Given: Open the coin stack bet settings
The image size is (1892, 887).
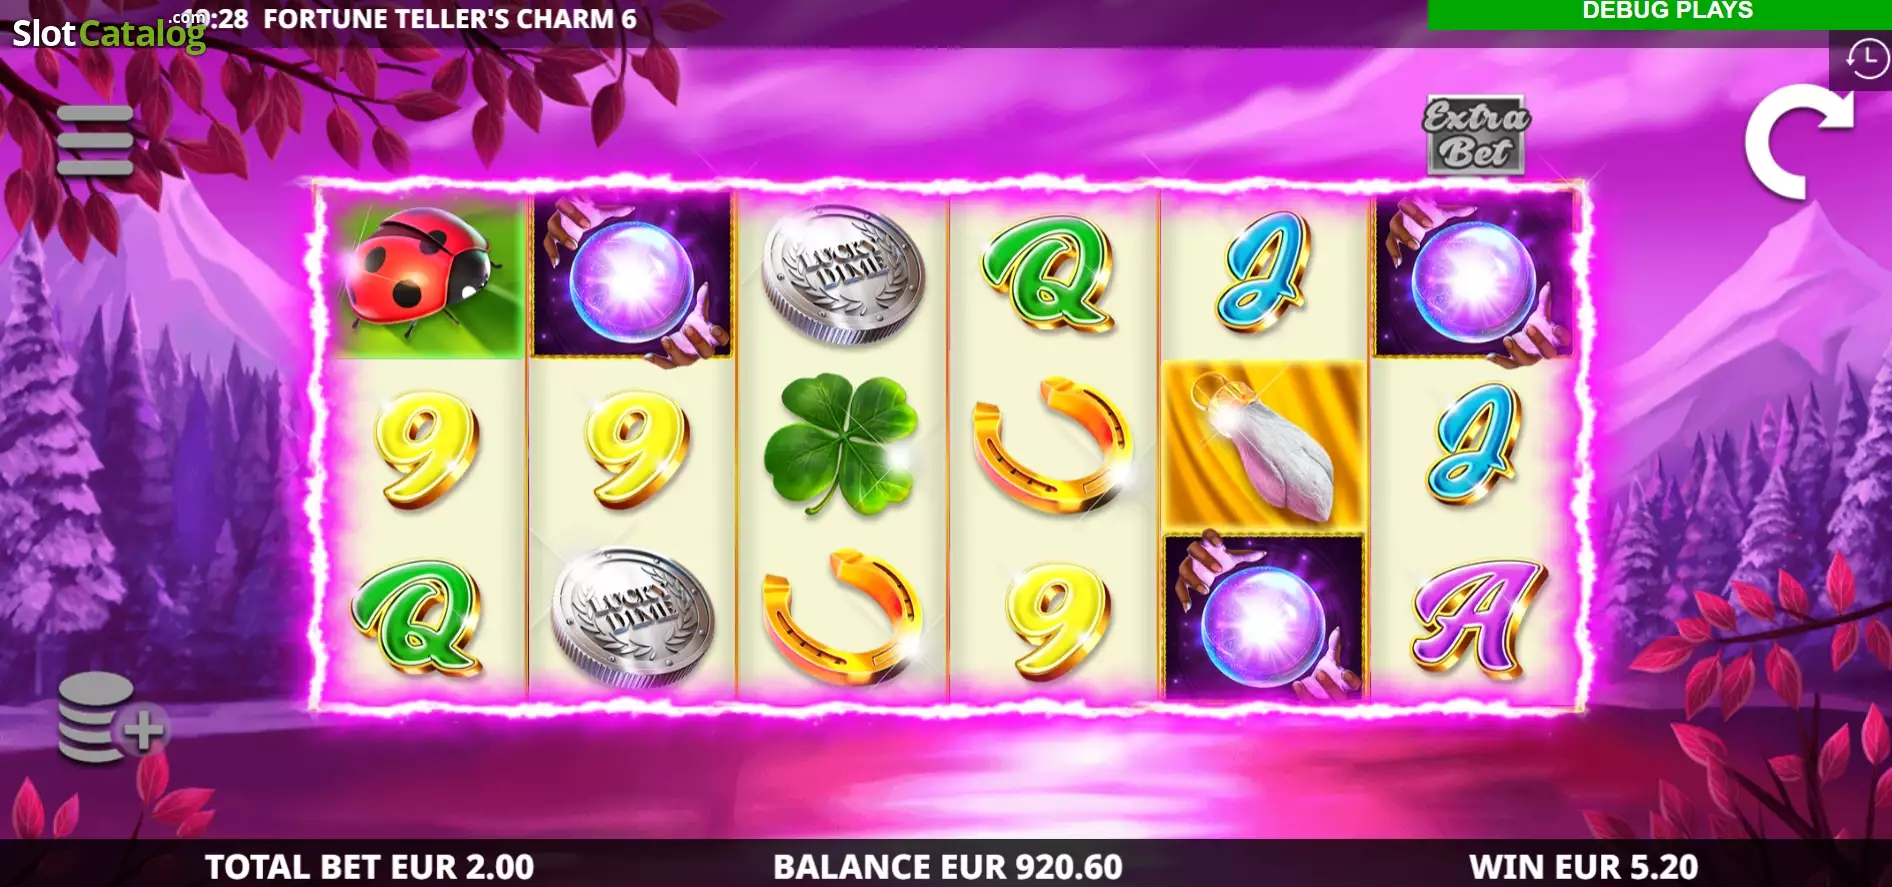Looking at the screenshot, I should pyautogui.click(x=110, y=718).
